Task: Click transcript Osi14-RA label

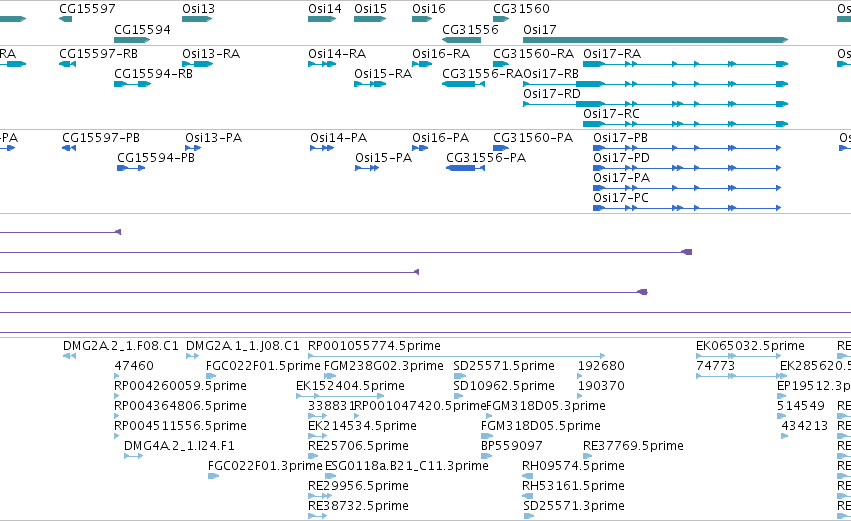Action: [x=336, y=54]
